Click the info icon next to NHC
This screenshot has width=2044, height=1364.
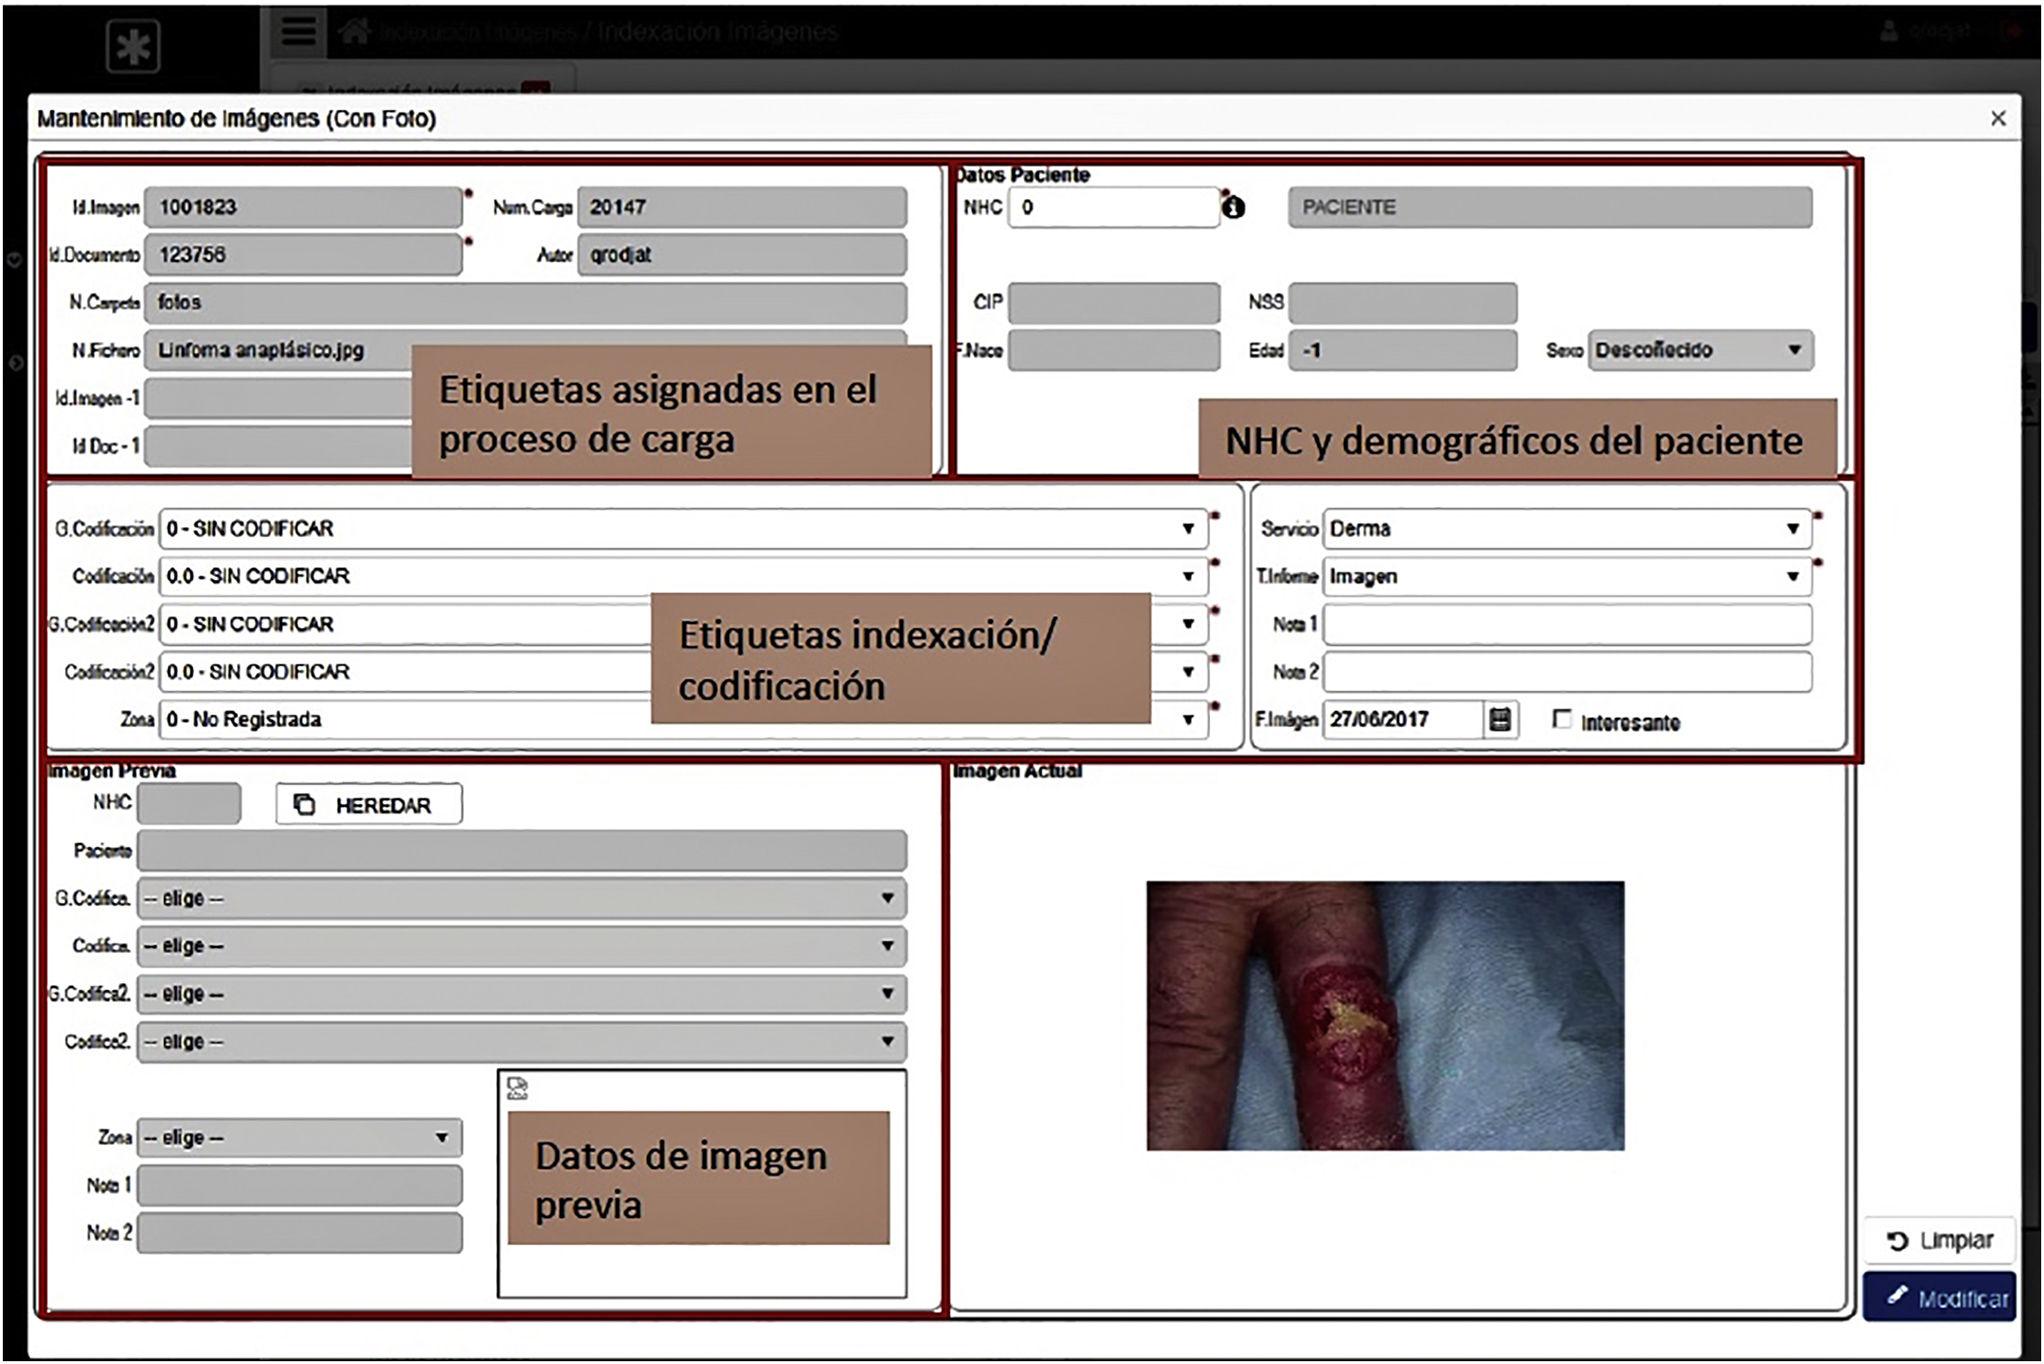pos(1233,207)
